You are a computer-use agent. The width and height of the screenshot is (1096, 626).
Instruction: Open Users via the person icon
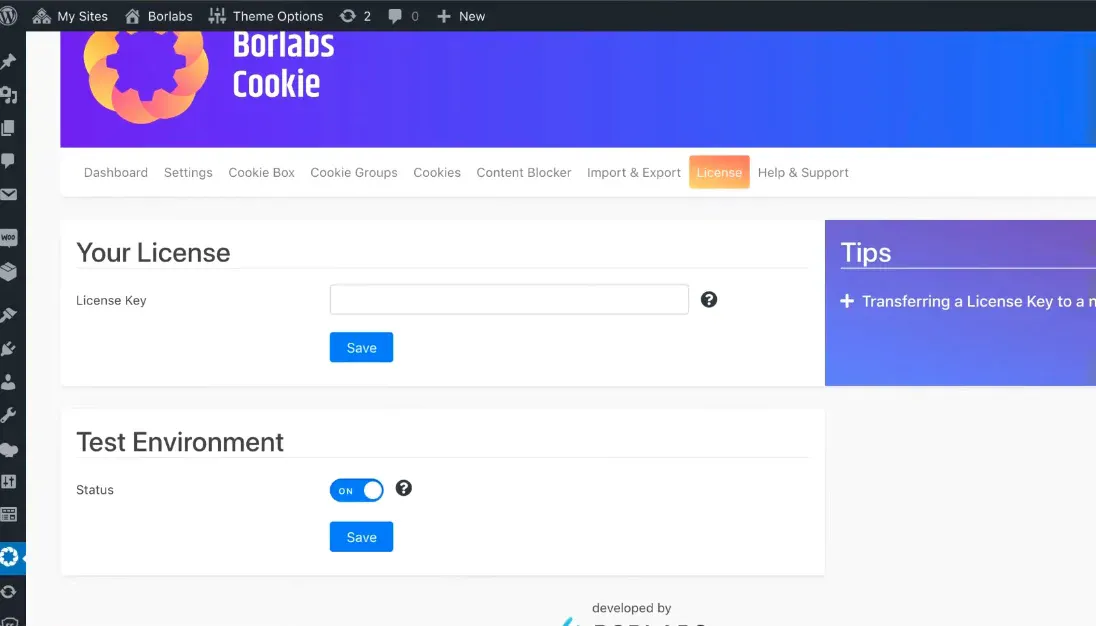click(9, 382)
